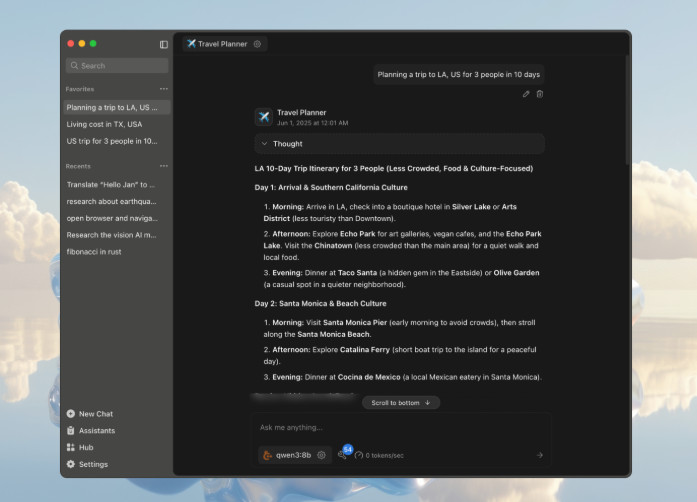Expand the Thought section
The height and width of the screenshot is (502, 697).
coord(400,144)
